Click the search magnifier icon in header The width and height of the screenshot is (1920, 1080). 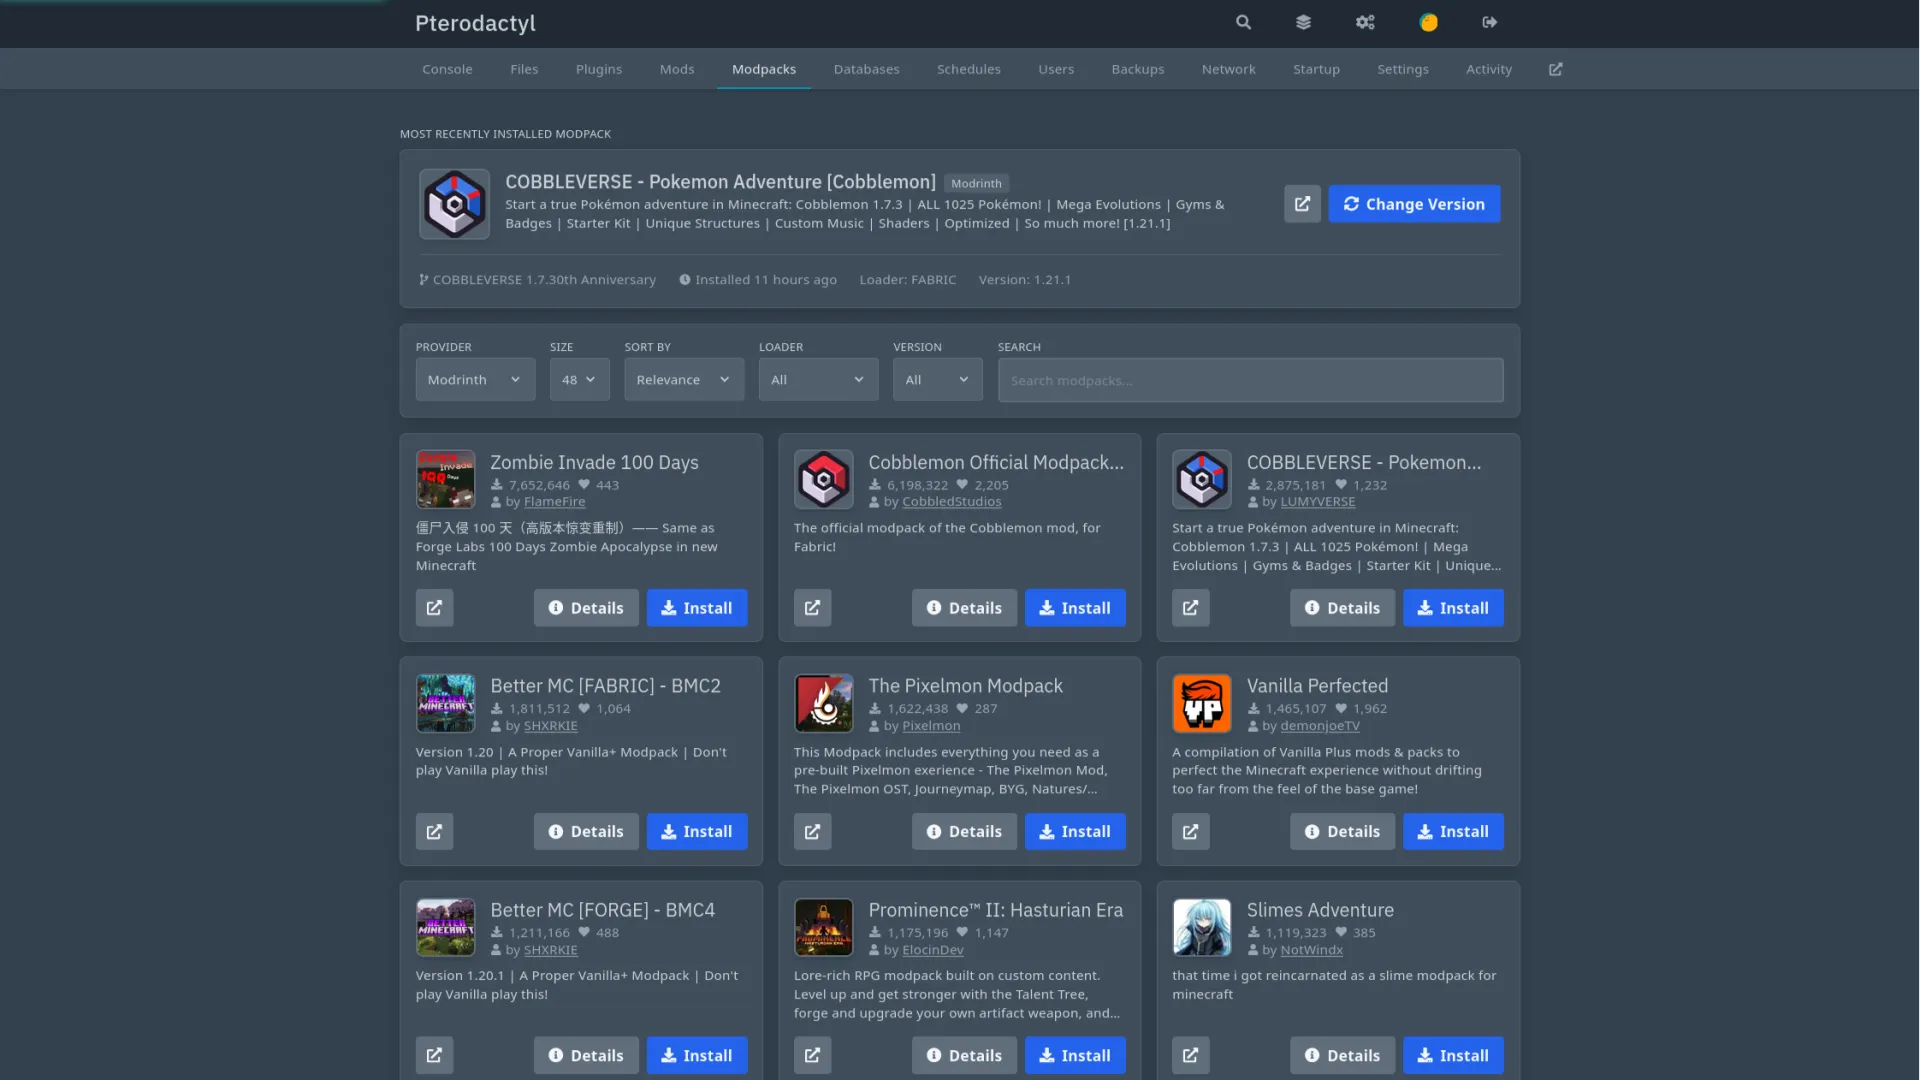pyautogui.click(x=1243, y=22)
